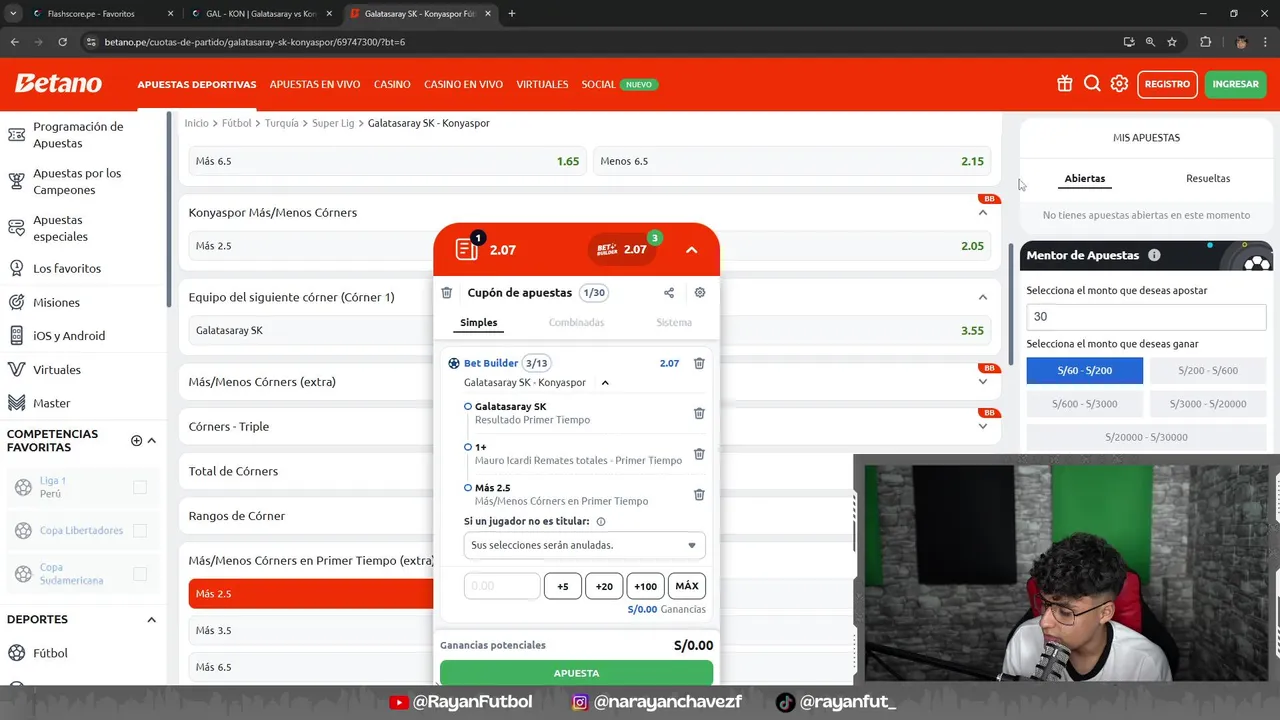Select Más 6.5 odds 1.65

(x=387, y=161)
